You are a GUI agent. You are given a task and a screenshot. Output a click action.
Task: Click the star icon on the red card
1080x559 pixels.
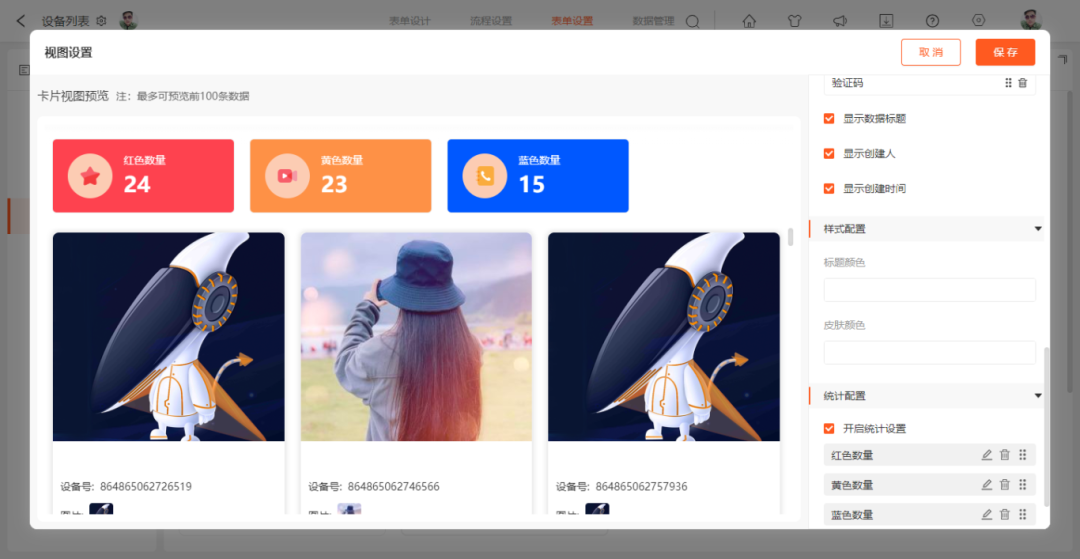pyautogui.click(x=90, y=176)
